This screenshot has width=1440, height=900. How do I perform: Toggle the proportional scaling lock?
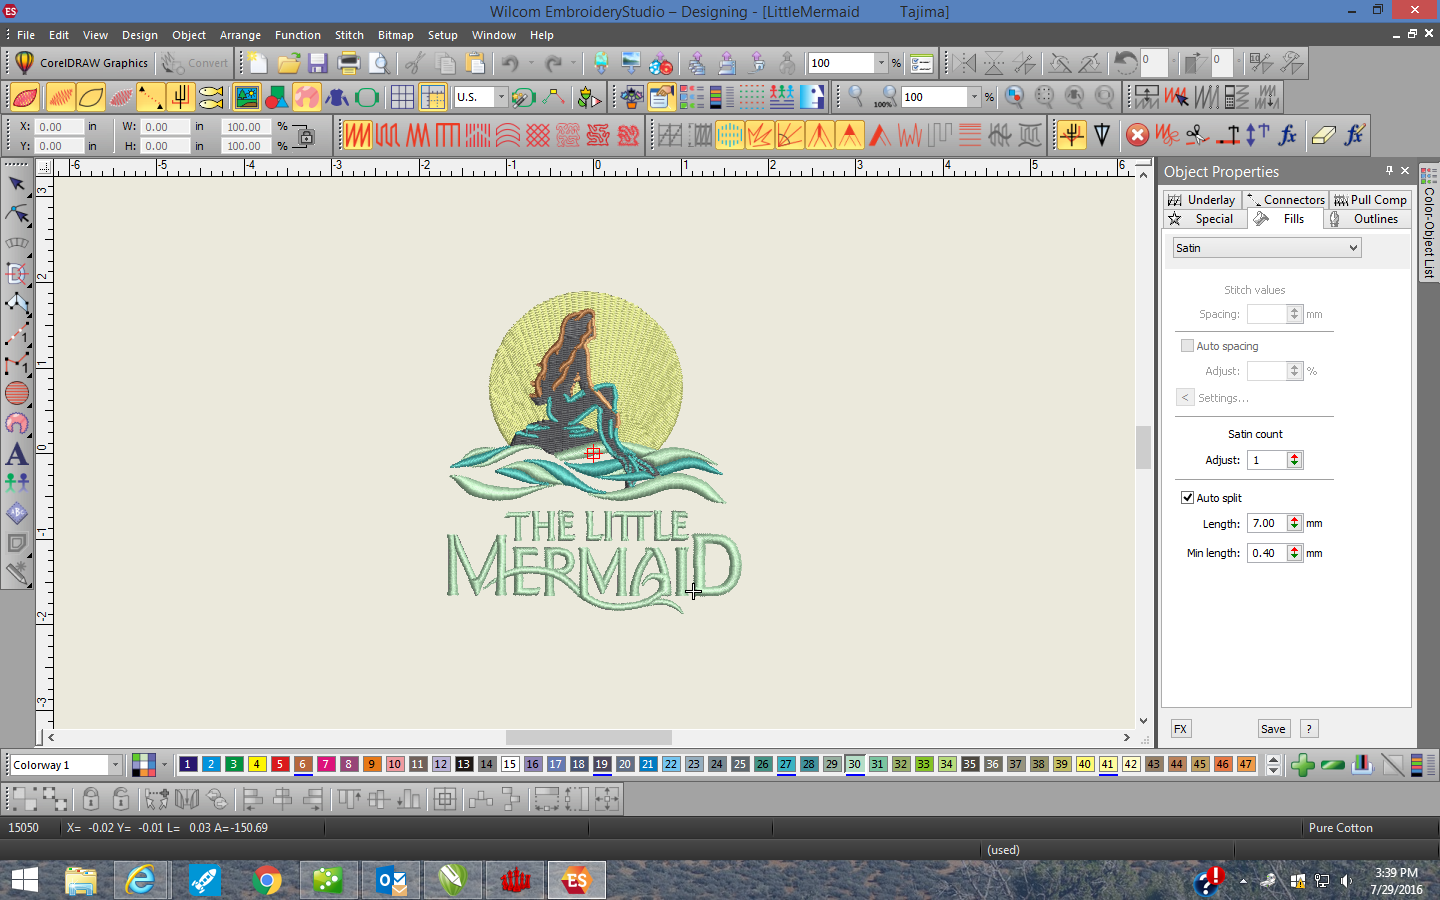pyautogui.click(x=305, y=137)
